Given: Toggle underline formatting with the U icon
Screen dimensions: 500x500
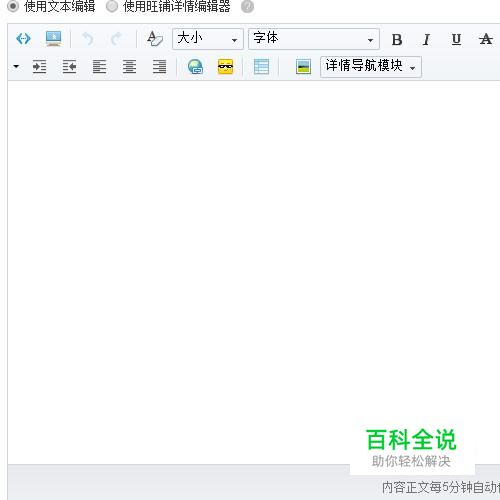Looking at the screenshot, I should pos(456,40).
